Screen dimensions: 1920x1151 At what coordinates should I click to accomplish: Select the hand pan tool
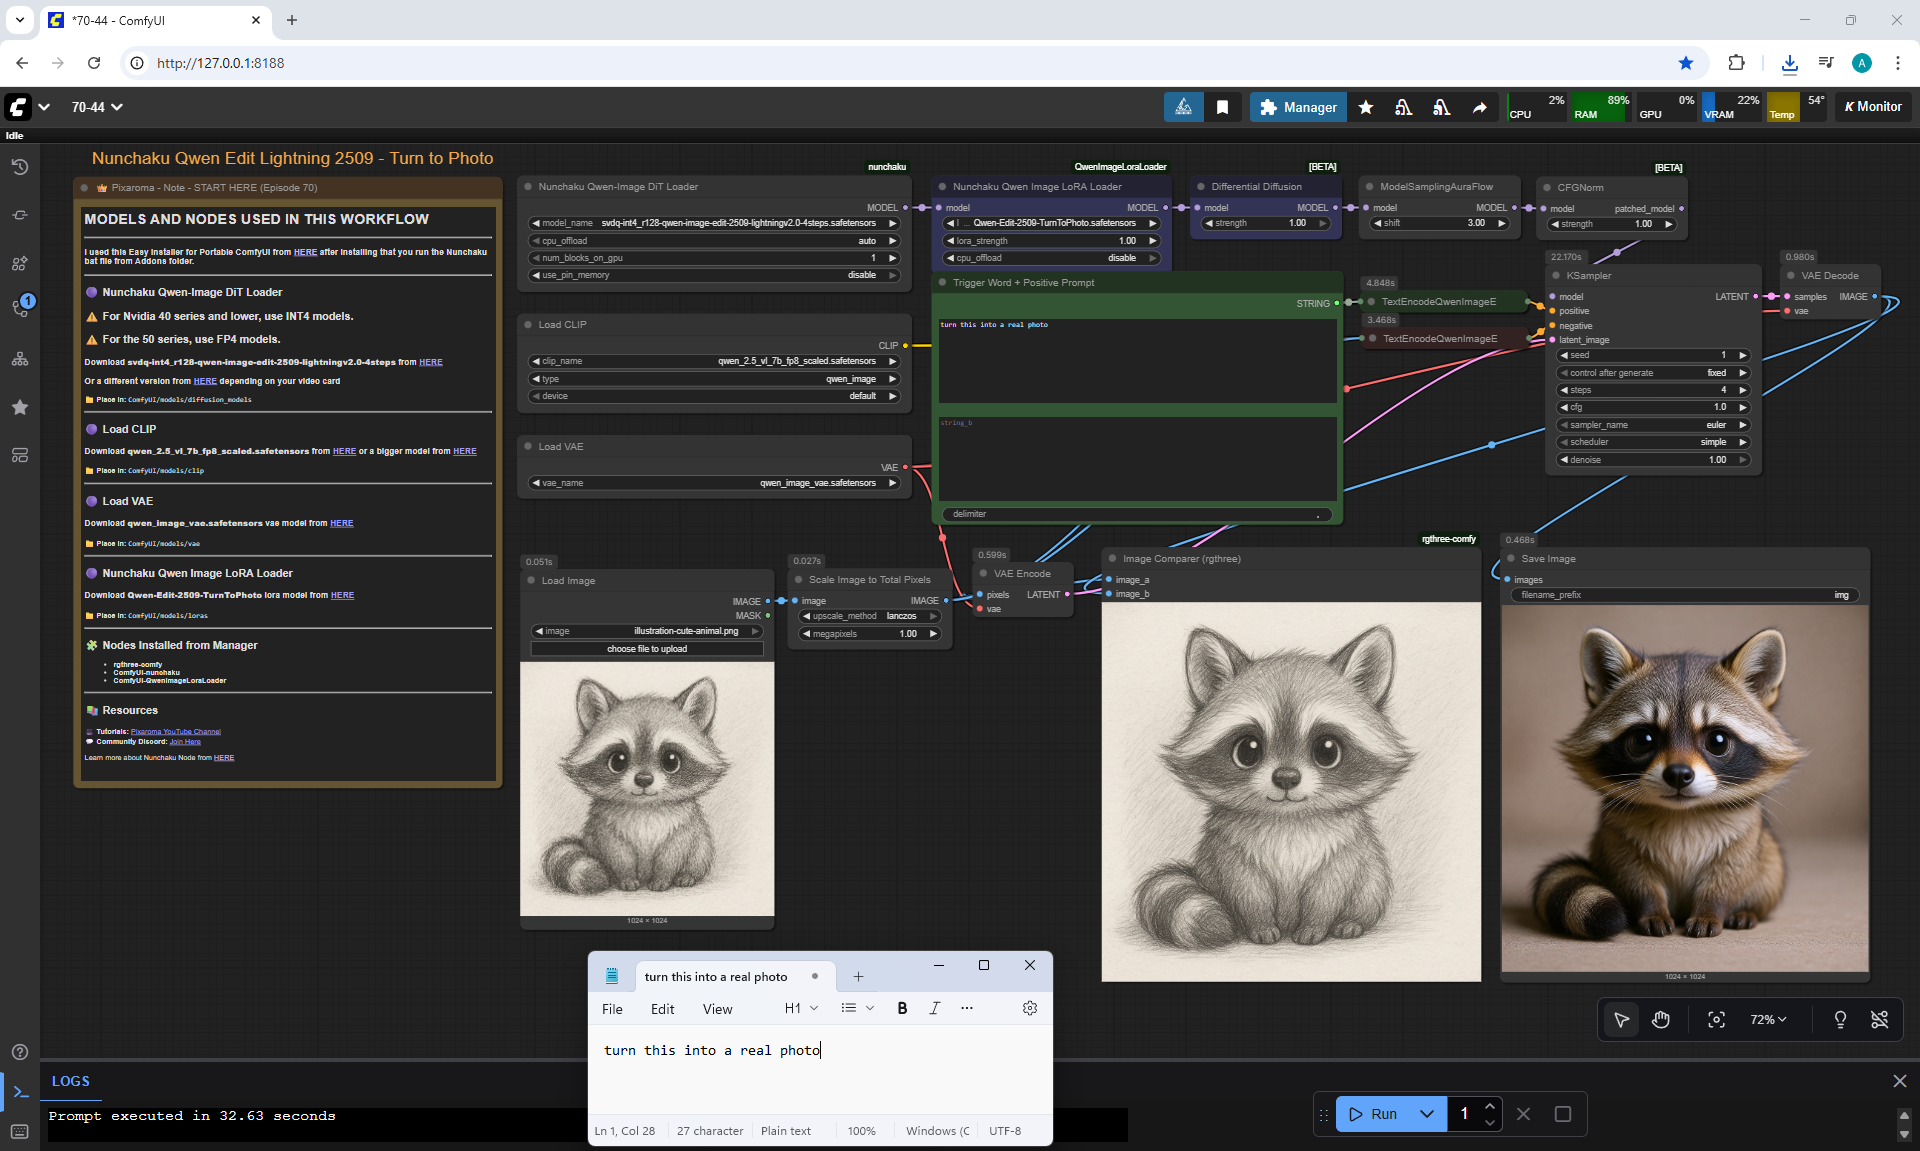(x=1661, y=1019)
